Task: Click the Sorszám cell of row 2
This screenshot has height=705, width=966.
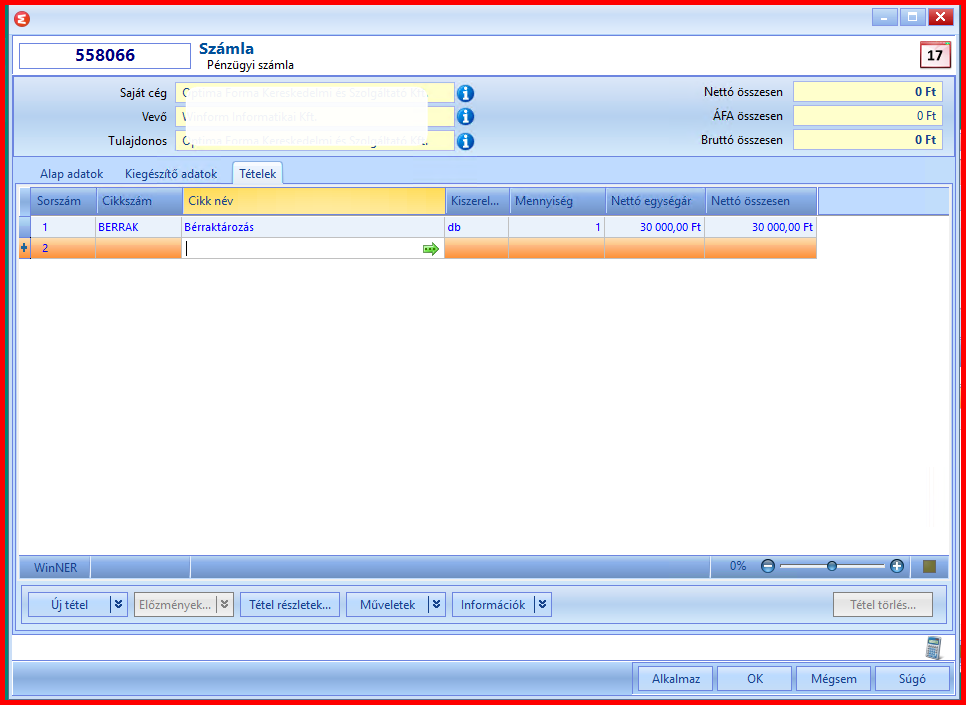Action: coord(63,248)
